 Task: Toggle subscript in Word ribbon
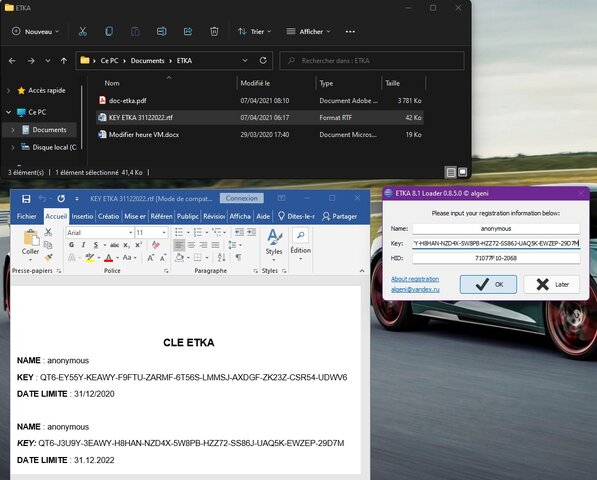coord(126,245)
